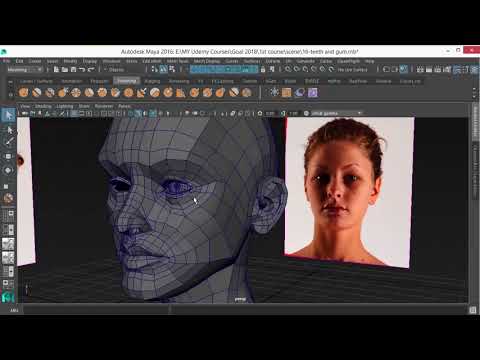This screenshot has width=480, height=360.
Task: Click the No Live Surface field
Action: pyautogui.click(x=352, y=69)
